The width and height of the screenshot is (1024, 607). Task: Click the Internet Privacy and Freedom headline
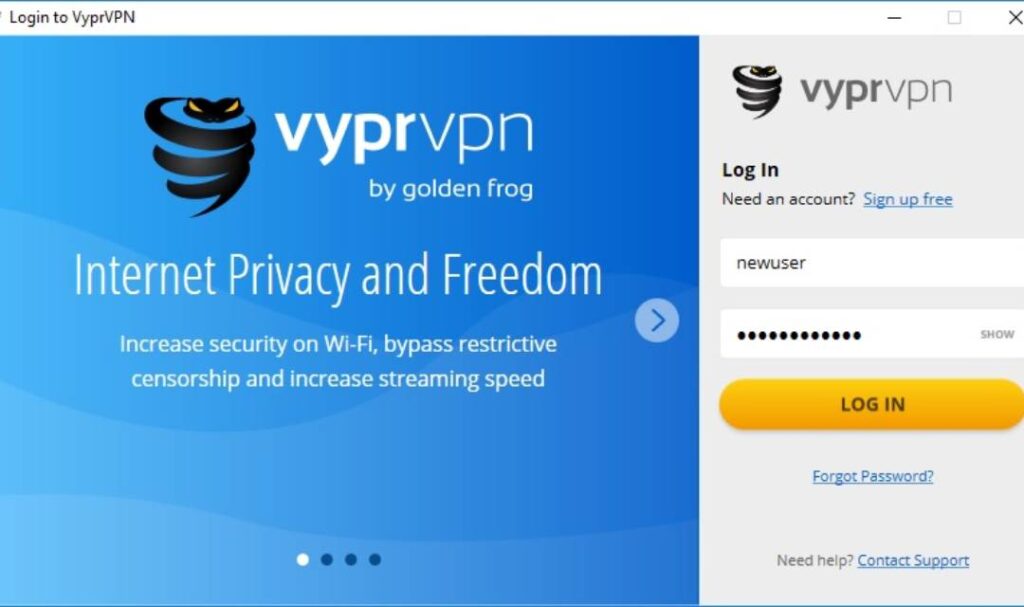click(338, 276)
